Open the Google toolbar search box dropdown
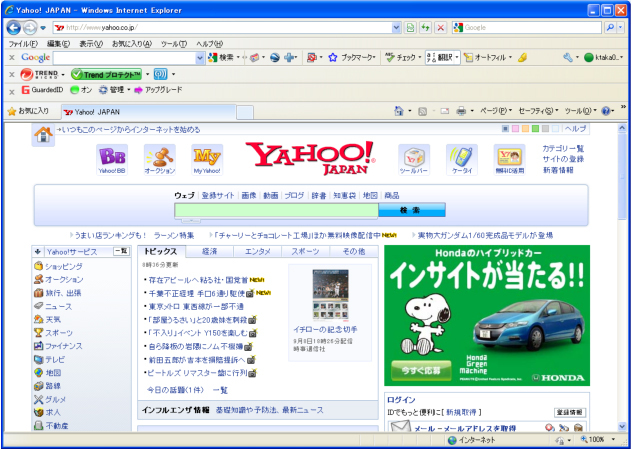The height and width of the screenshot is (450, 632). click(x=200, y=58)
